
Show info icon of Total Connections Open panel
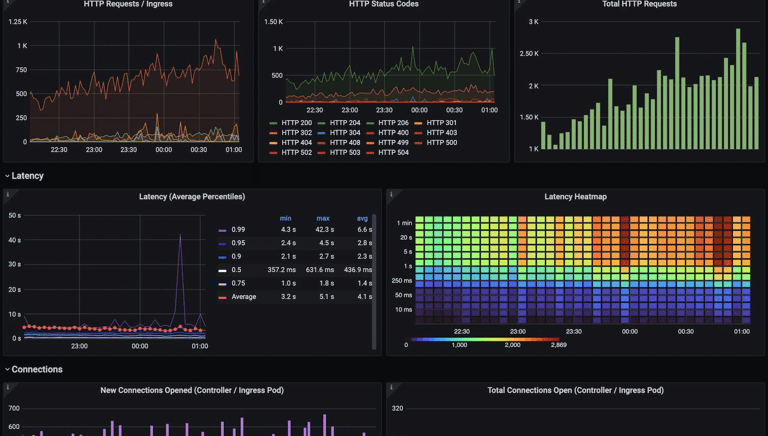tap(391, 388)
